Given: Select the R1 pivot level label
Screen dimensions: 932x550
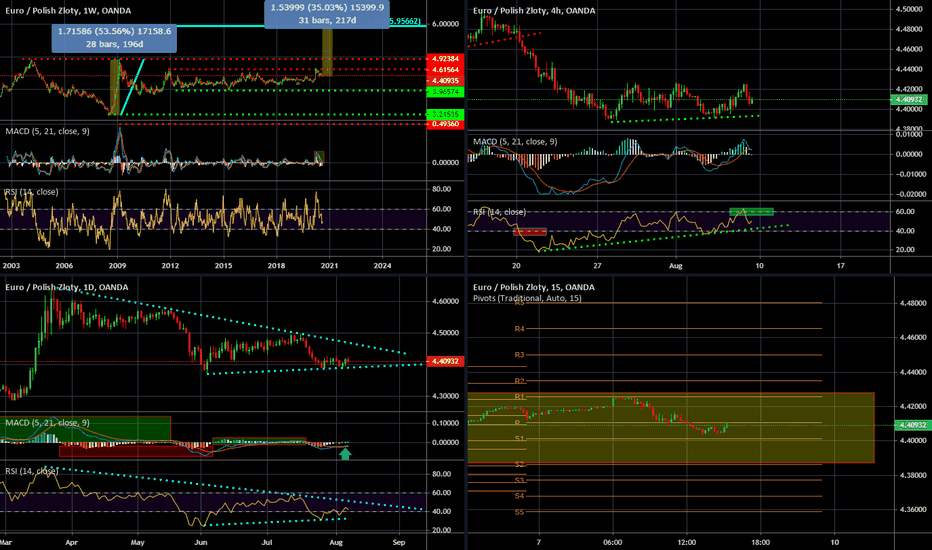Looking at the screenshot, I should [519, 396].
